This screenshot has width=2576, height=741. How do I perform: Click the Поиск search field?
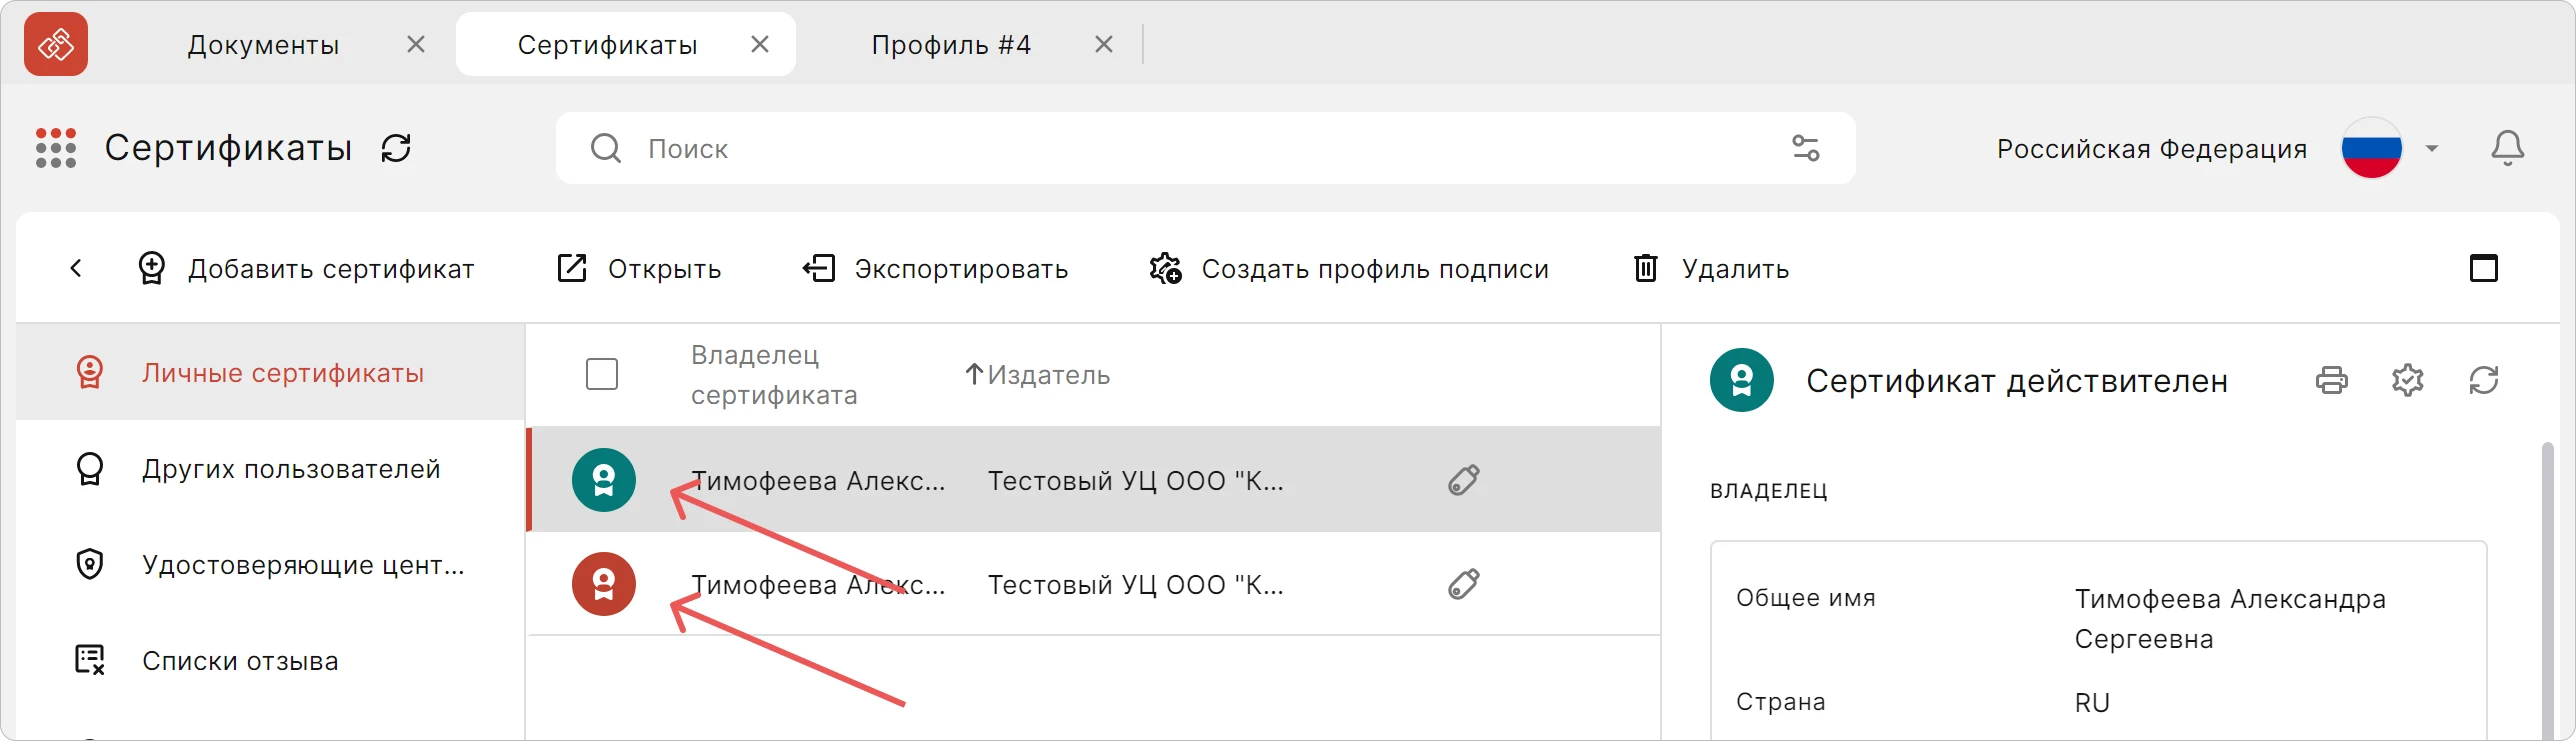(1205, 148)
